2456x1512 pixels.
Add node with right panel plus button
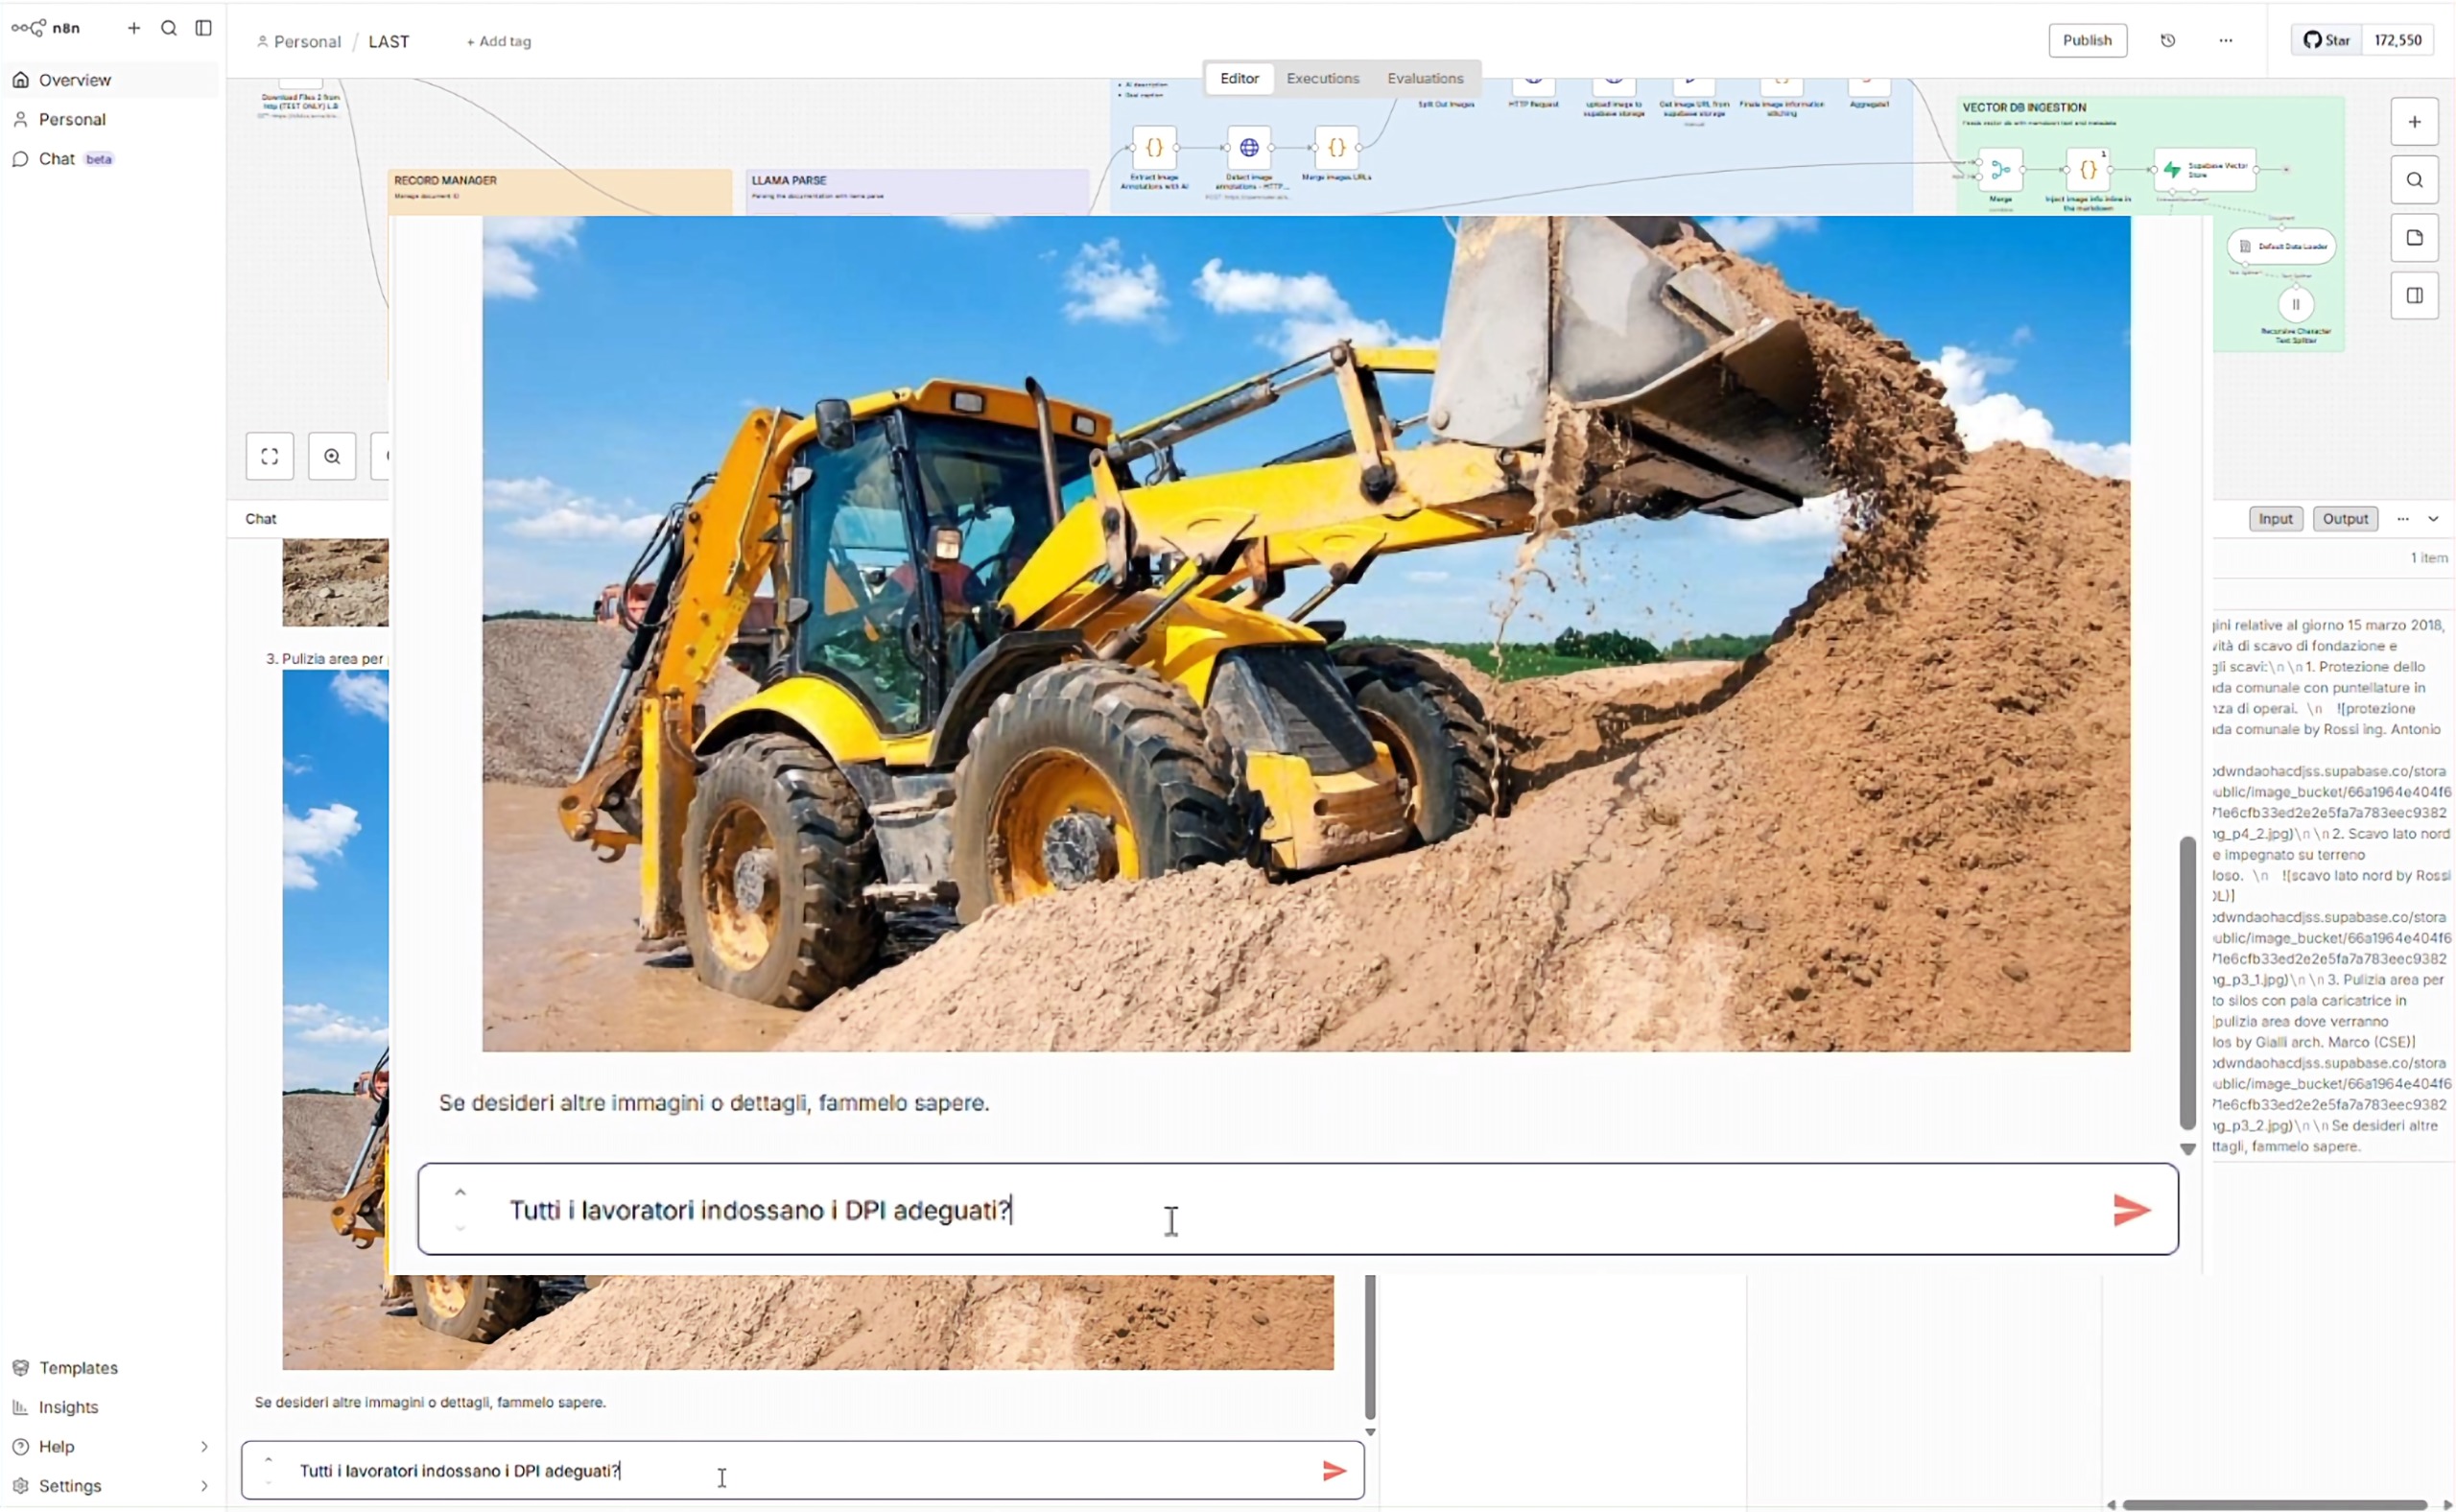pos(2414,122)
